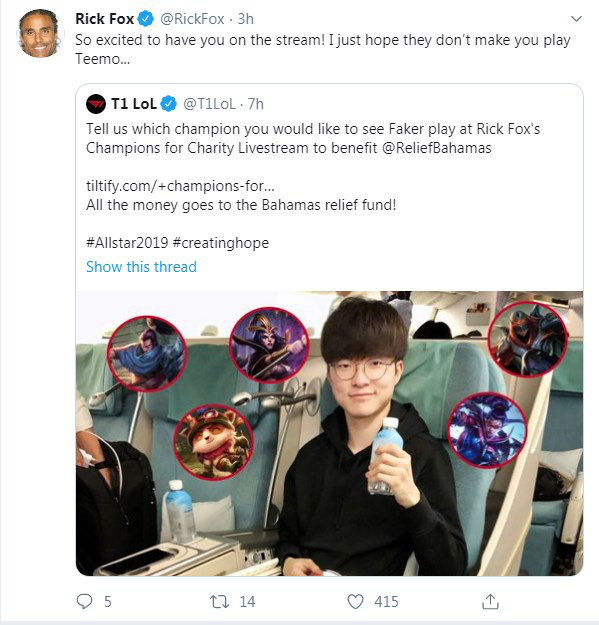Image resolution: width=599 pixels, height=625 pixels.
Task: Click the Rick Fox display name
Action: (x=104, y=19)
